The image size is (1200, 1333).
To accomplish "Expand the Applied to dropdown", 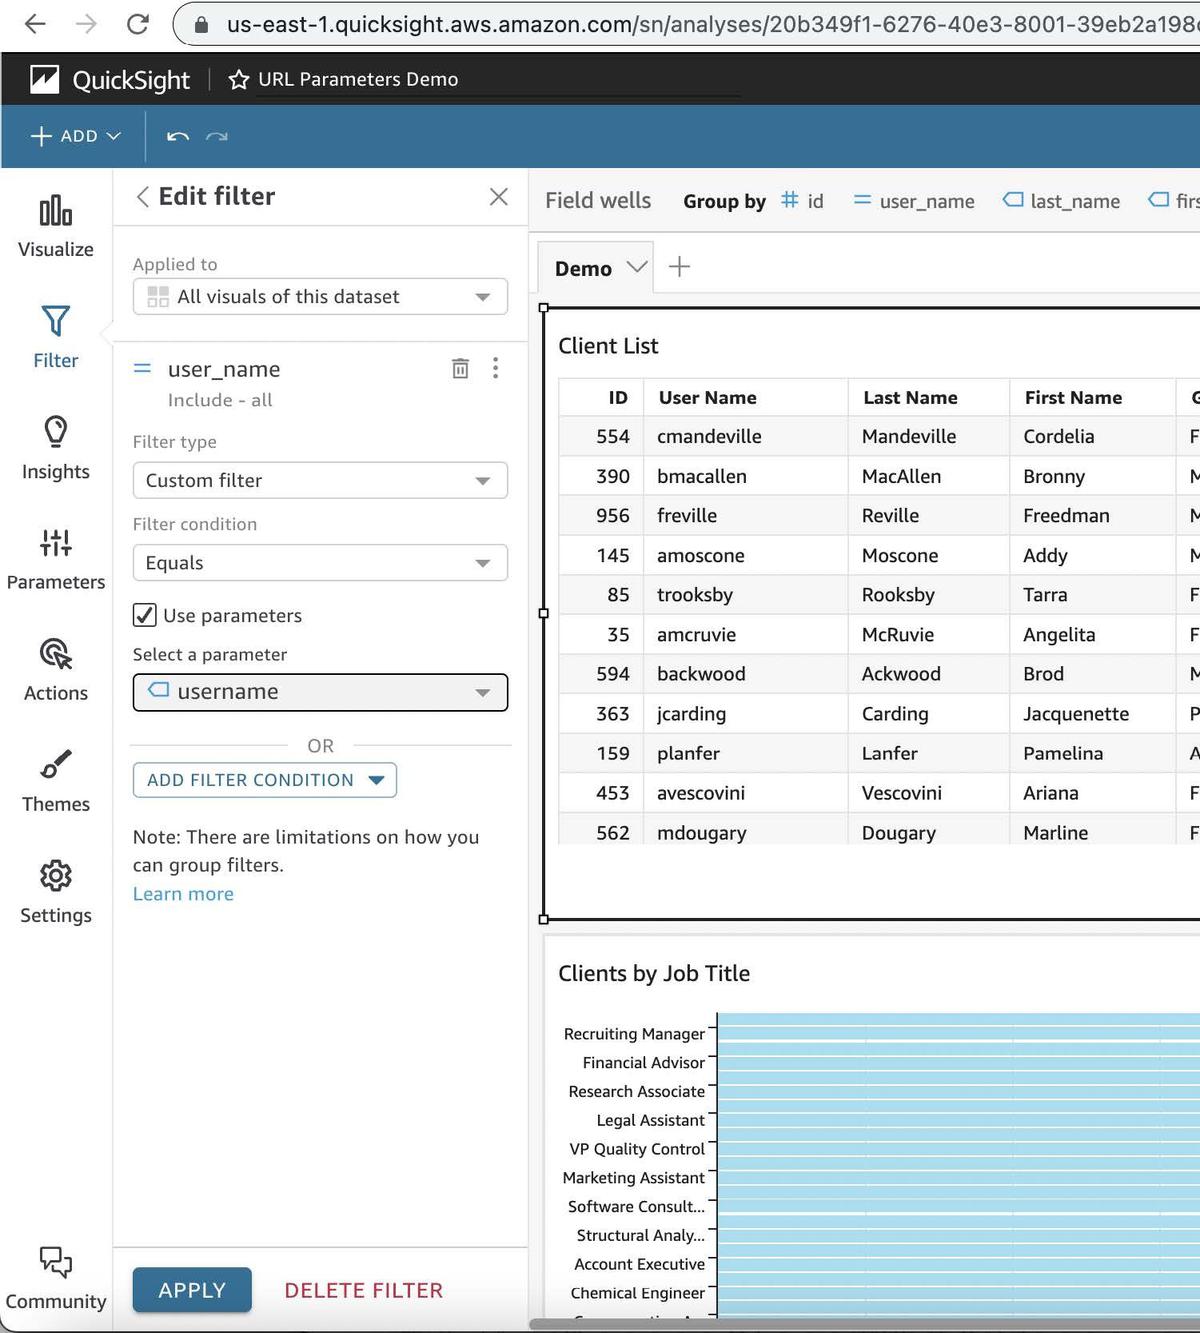I will coord(320,297).
